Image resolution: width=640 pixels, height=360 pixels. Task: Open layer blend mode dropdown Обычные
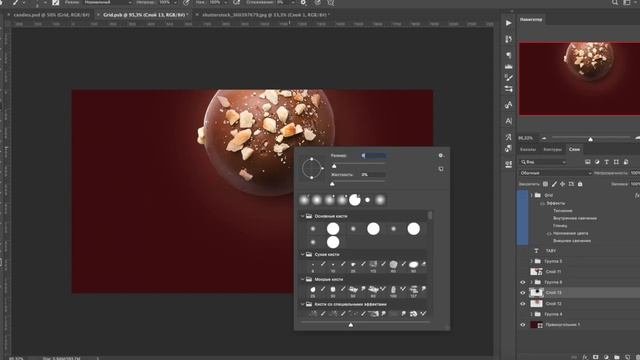point(556,173)
